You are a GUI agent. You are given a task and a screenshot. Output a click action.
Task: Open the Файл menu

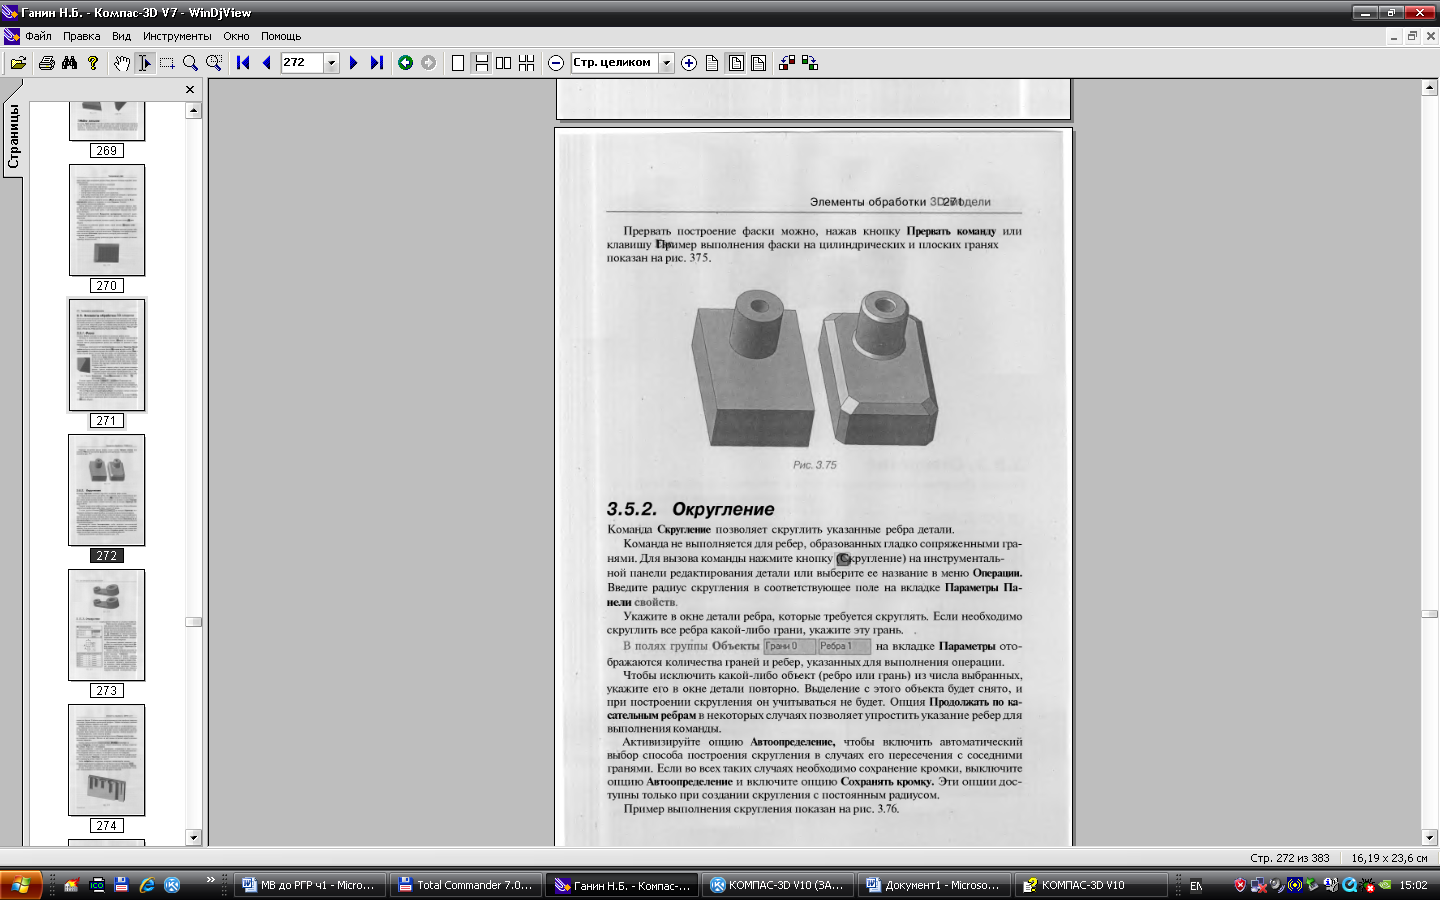pyautogui.click(x=38, y=36)
